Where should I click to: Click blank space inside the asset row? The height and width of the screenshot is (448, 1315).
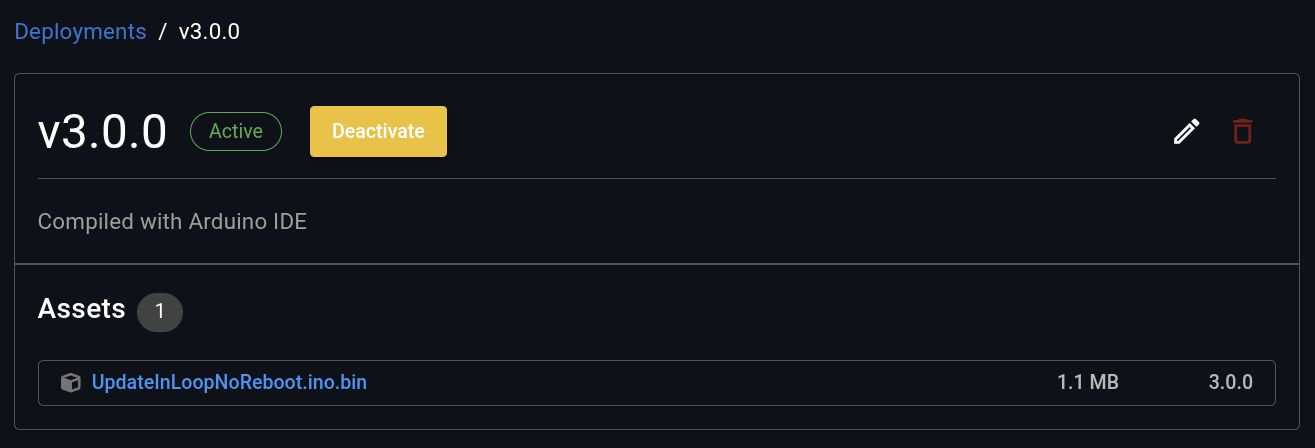(700, 382)
